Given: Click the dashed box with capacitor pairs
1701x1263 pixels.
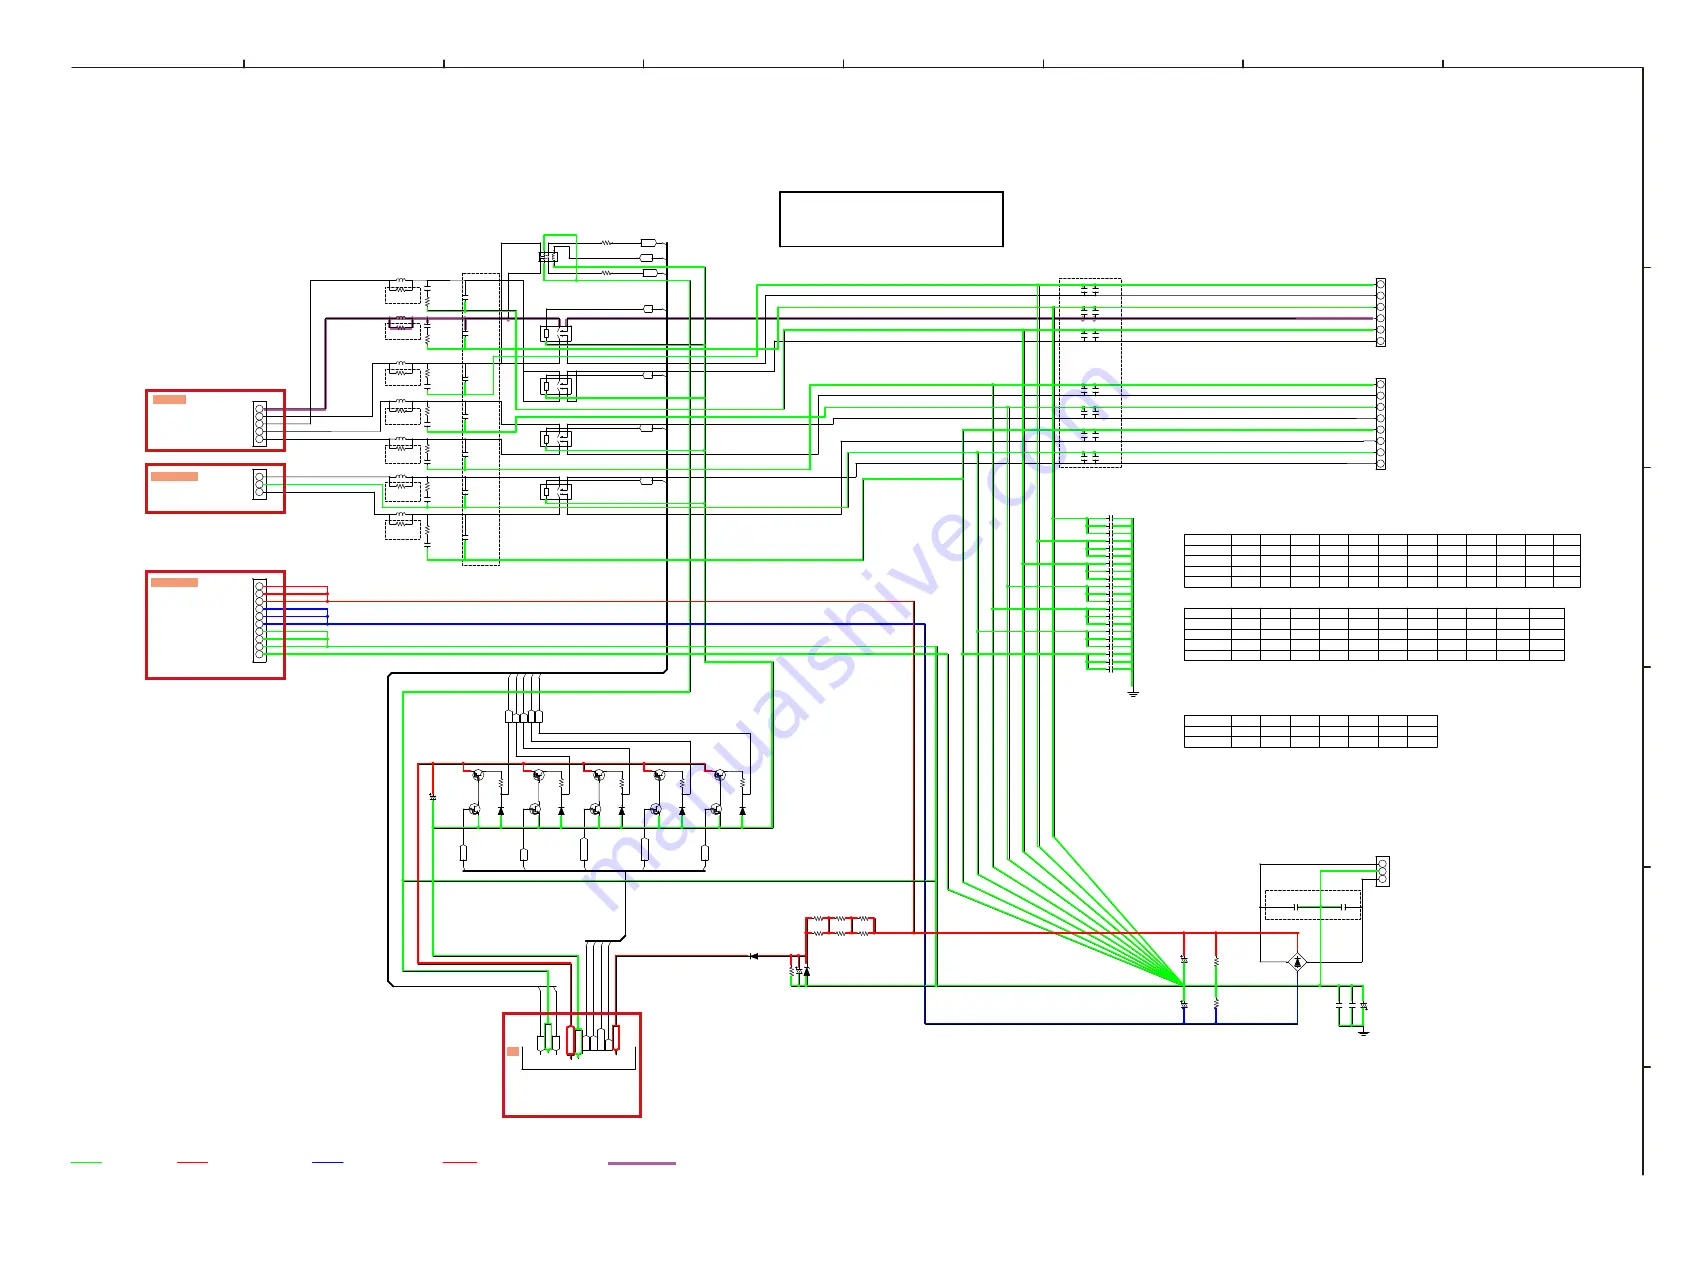Looking at the screenshot, I should click(x=1090, y=372).
